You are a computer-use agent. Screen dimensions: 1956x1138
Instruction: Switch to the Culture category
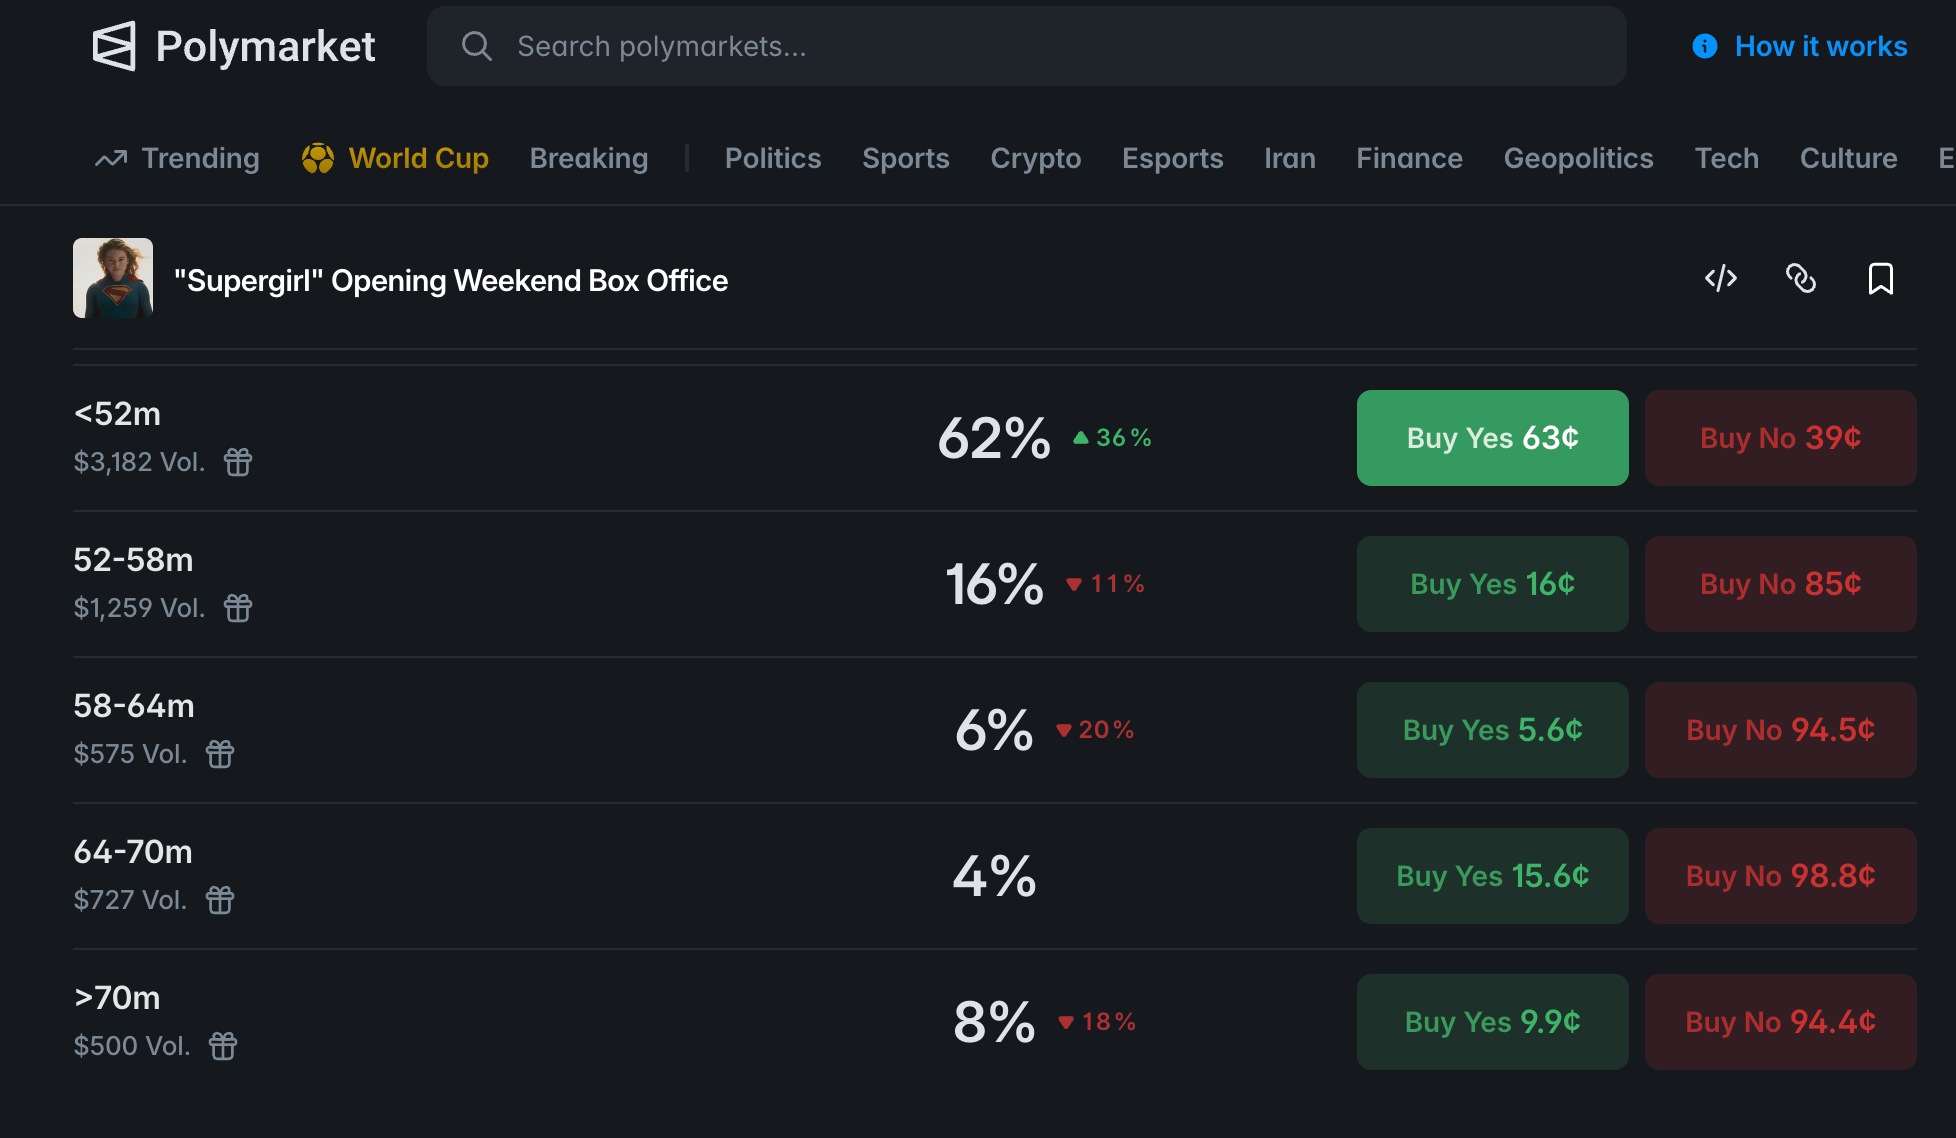coord(1849,158)
